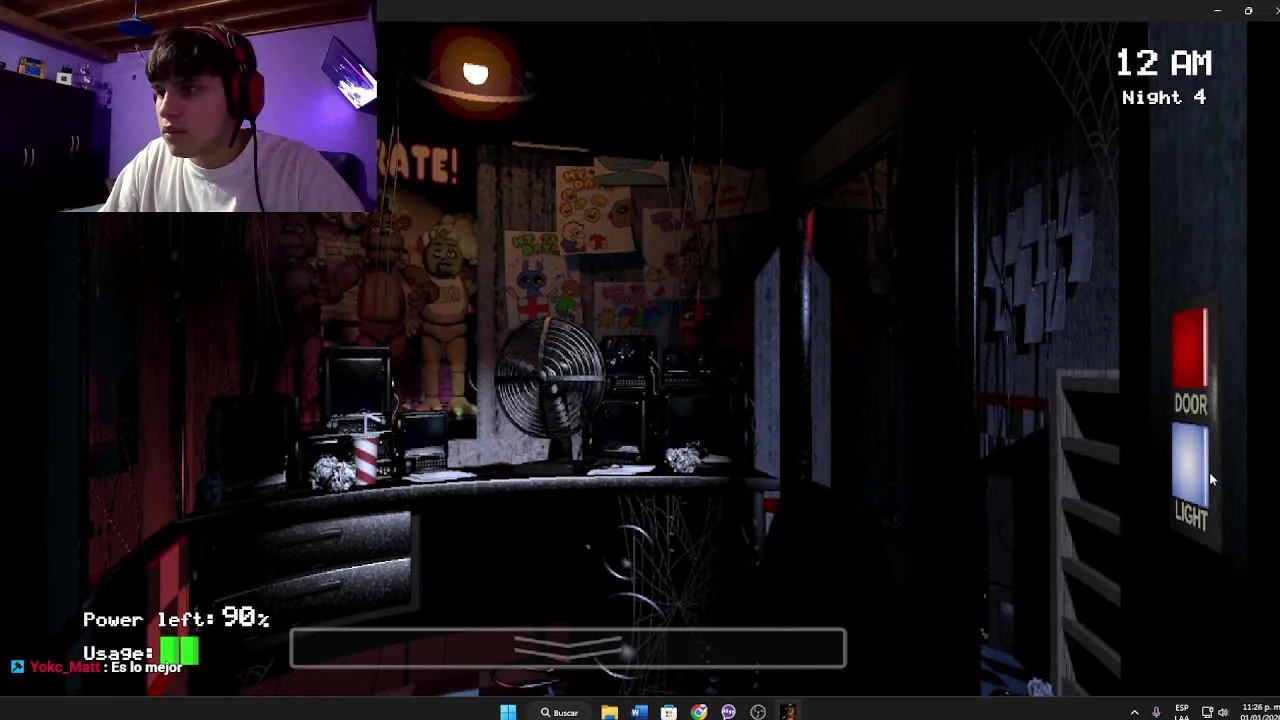The image size is (1280, 720).
Task: Open the purple chat app taskbar icon
Action: [728, 712]
